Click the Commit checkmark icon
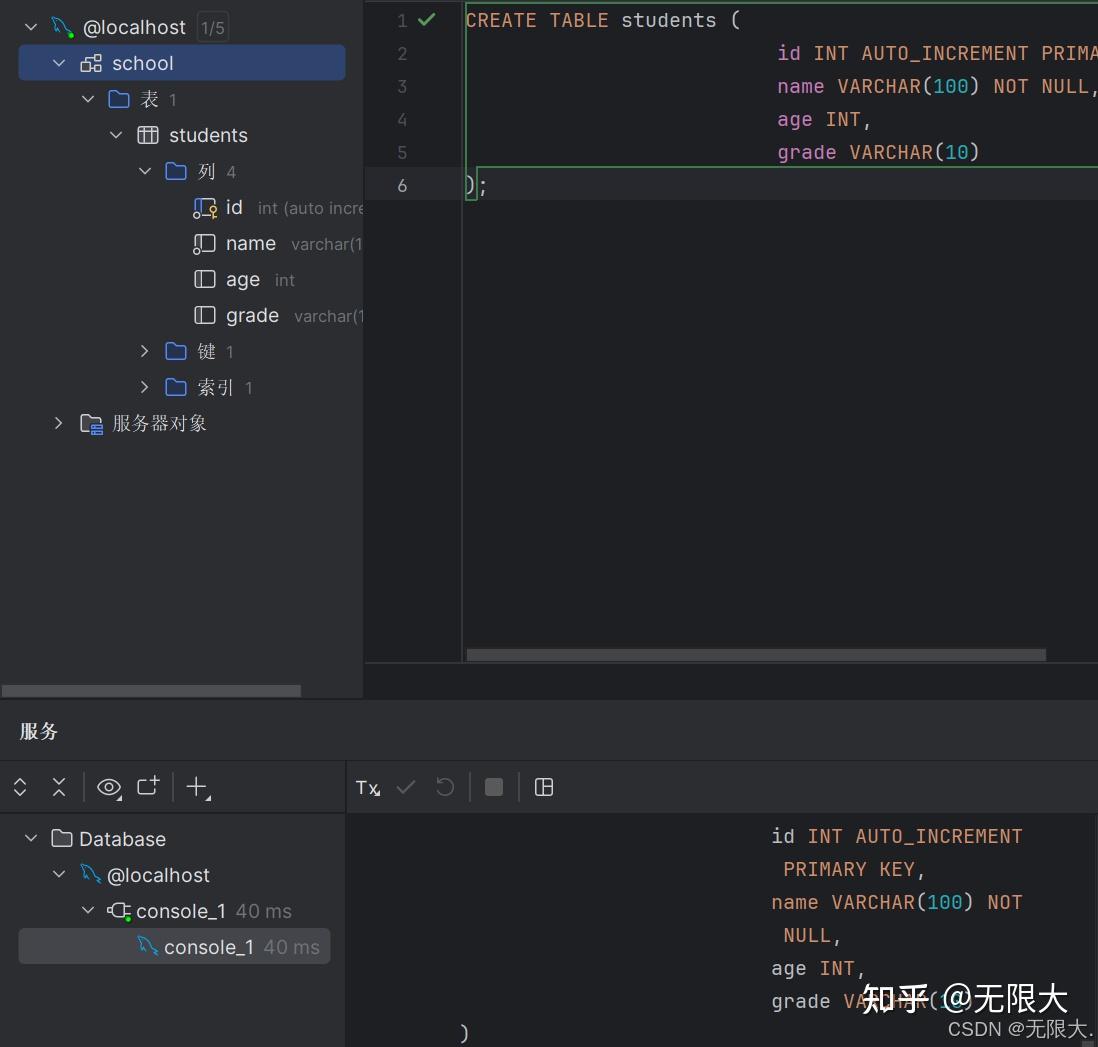 pyautogui.click(x=406, y=787)
